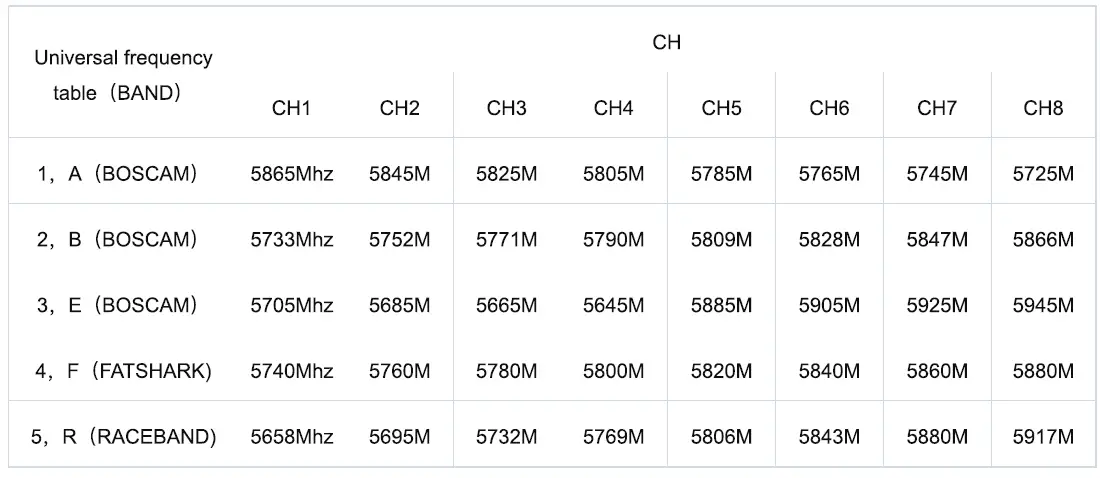Click the 5733Mhz cell

pyautogui.click(x=291, y=240)
